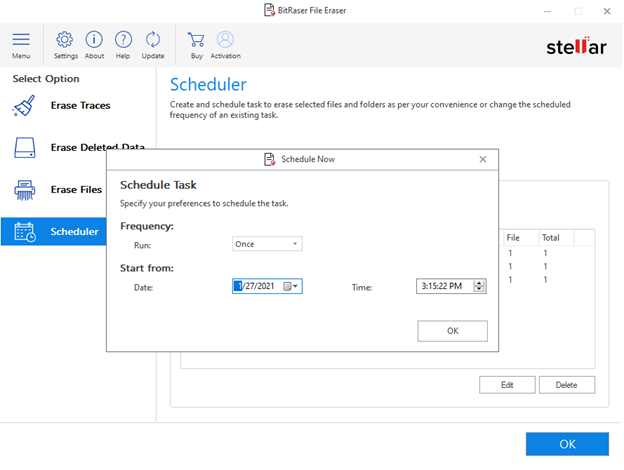Click the Erase Deleted Data drive icon

(x=25, y=148)
